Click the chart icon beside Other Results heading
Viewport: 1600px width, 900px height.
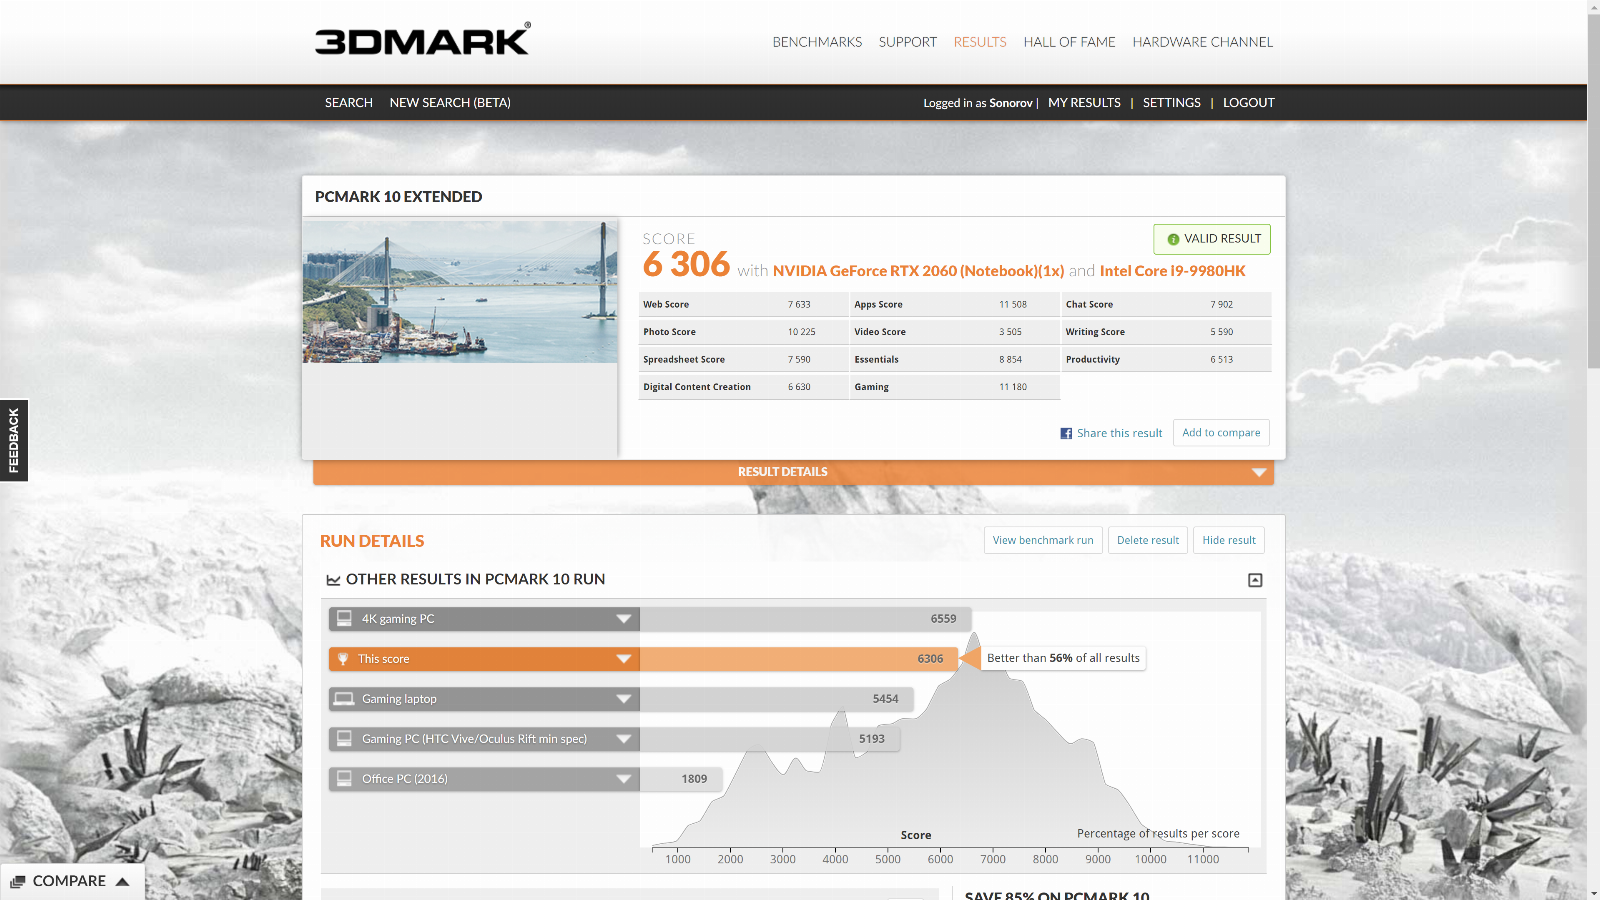333,580
